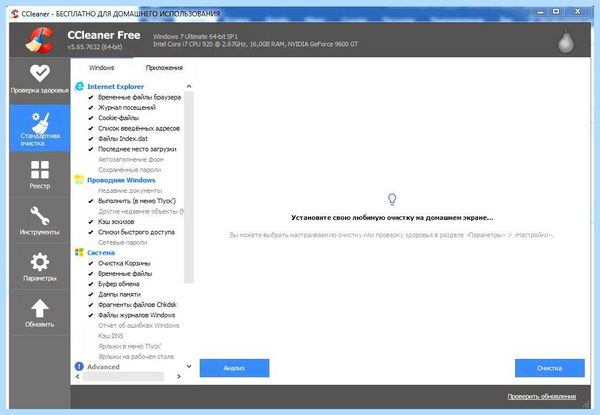Click the Система Windows flag icon
This screenshot has height=415, width=600.
point(79,252)
